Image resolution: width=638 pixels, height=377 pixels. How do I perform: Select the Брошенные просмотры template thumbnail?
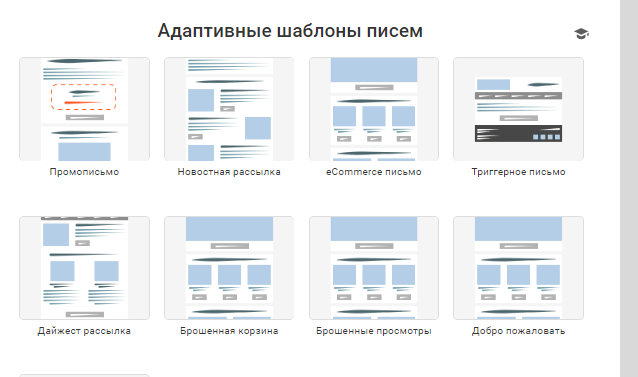pyautogui.click(x=374, y=268)
